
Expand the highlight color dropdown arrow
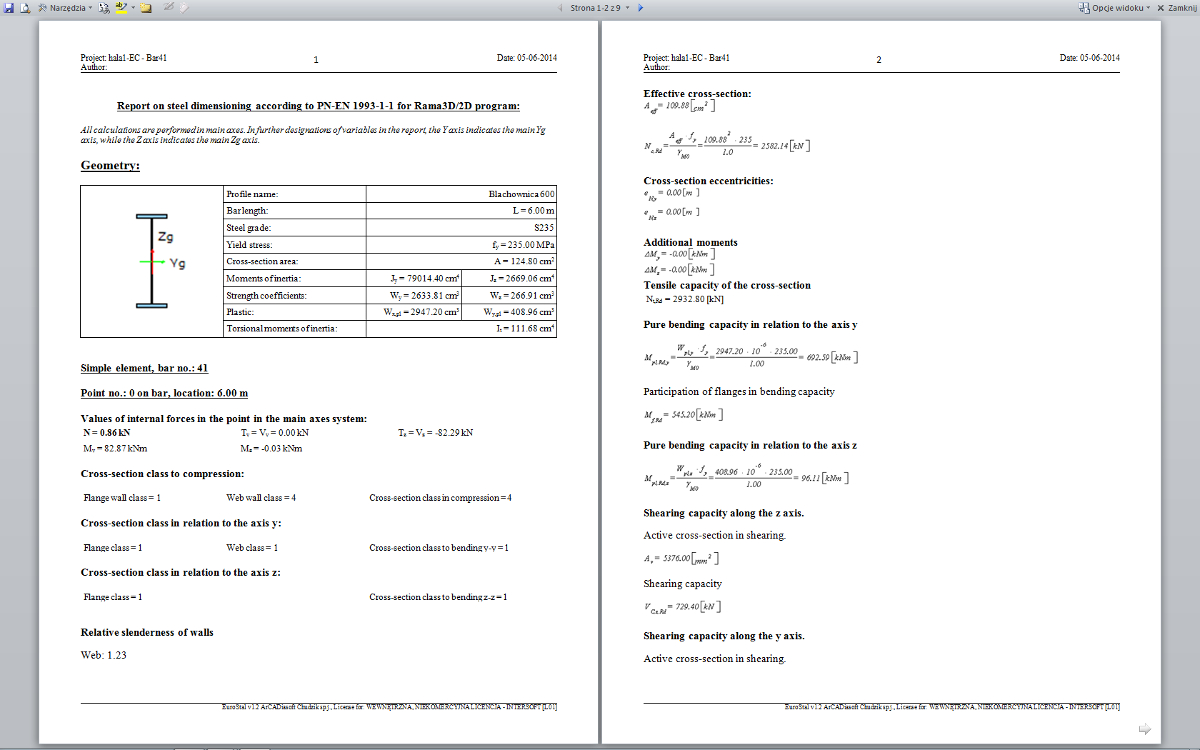pos(133,8)
